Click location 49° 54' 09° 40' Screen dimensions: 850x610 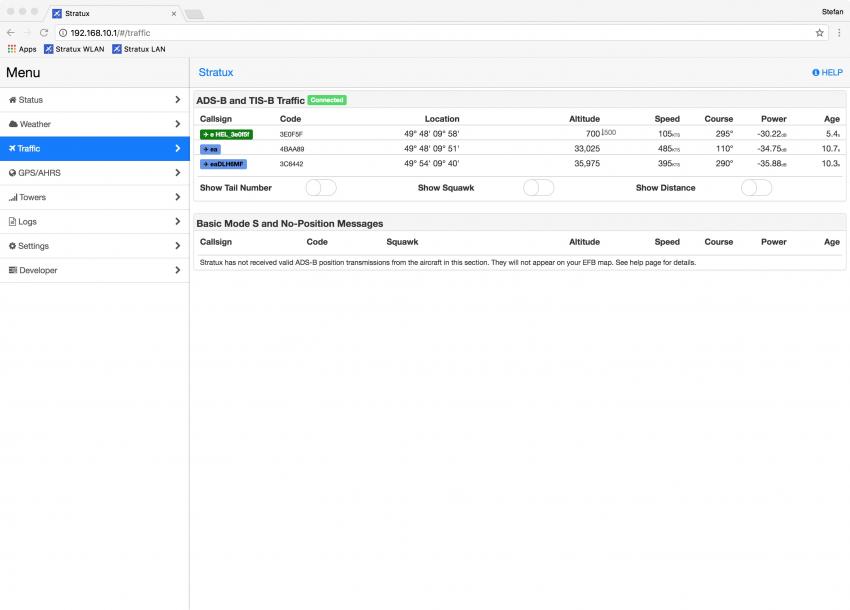click(432, 163)
